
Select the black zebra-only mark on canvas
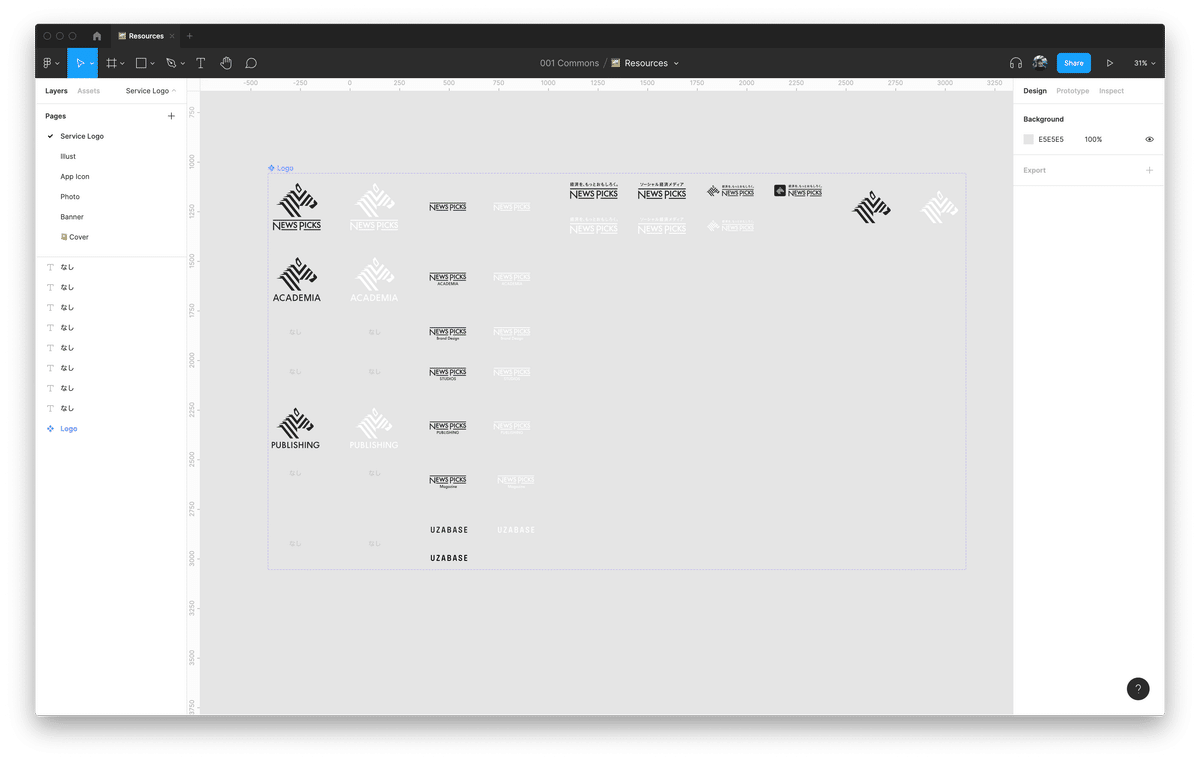[871, 208]
